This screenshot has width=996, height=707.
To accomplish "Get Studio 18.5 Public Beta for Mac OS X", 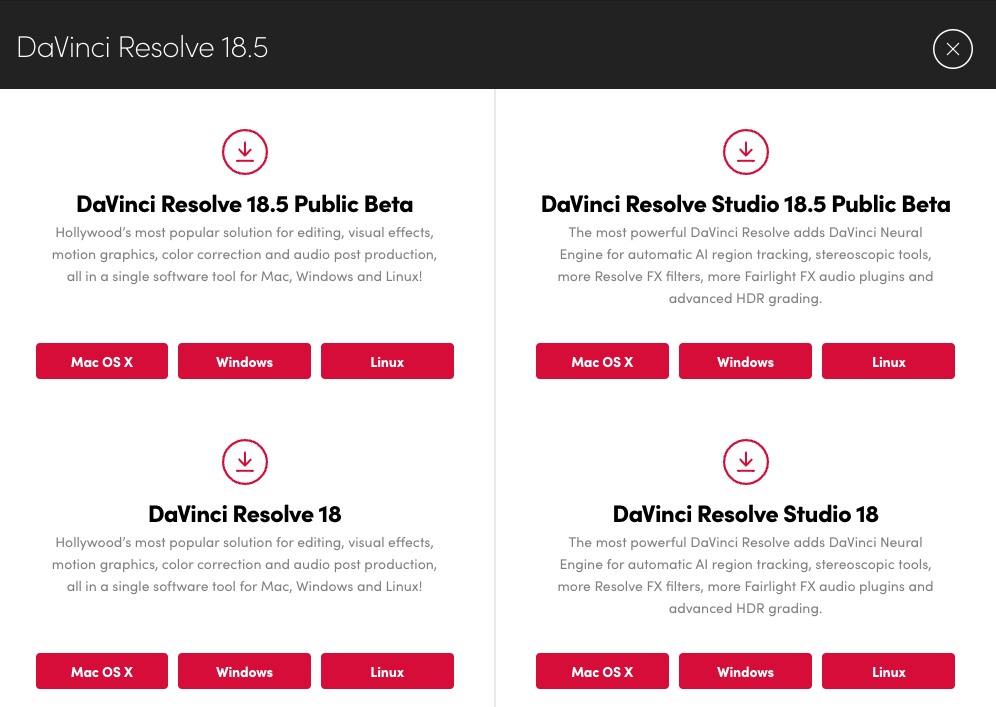I will (x=602, y=362).
